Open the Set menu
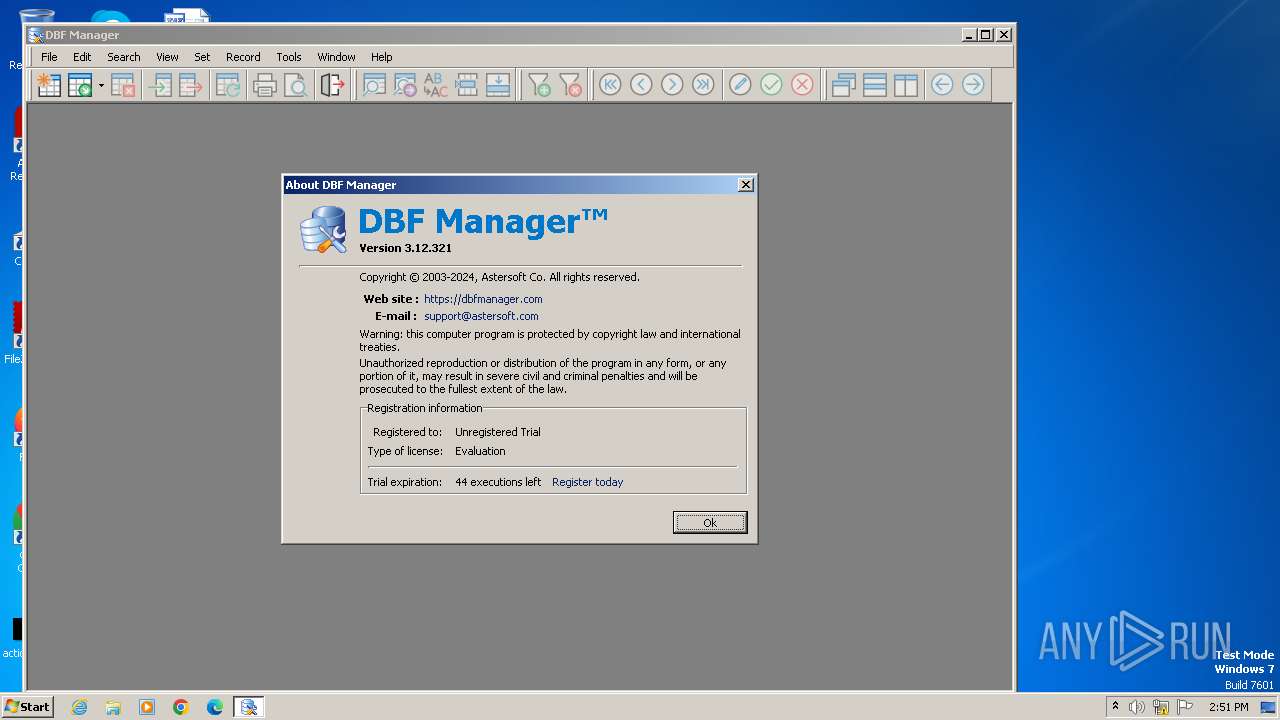This screenshot has width=1280, height=720. pyautogui.click(x=202, y=57)
